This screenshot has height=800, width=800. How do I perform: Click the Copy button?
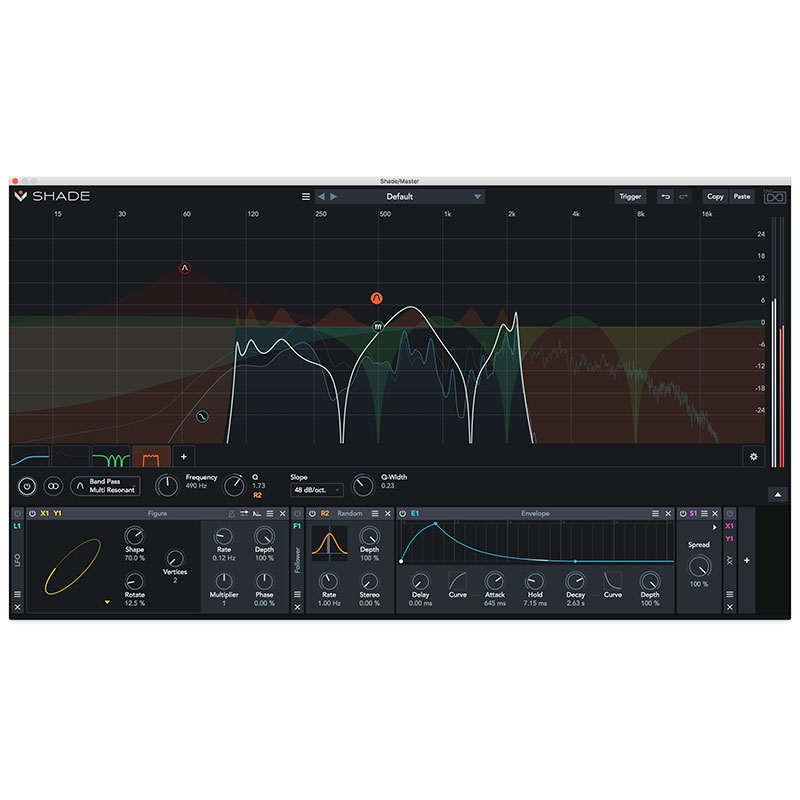(x=715, y=196)
